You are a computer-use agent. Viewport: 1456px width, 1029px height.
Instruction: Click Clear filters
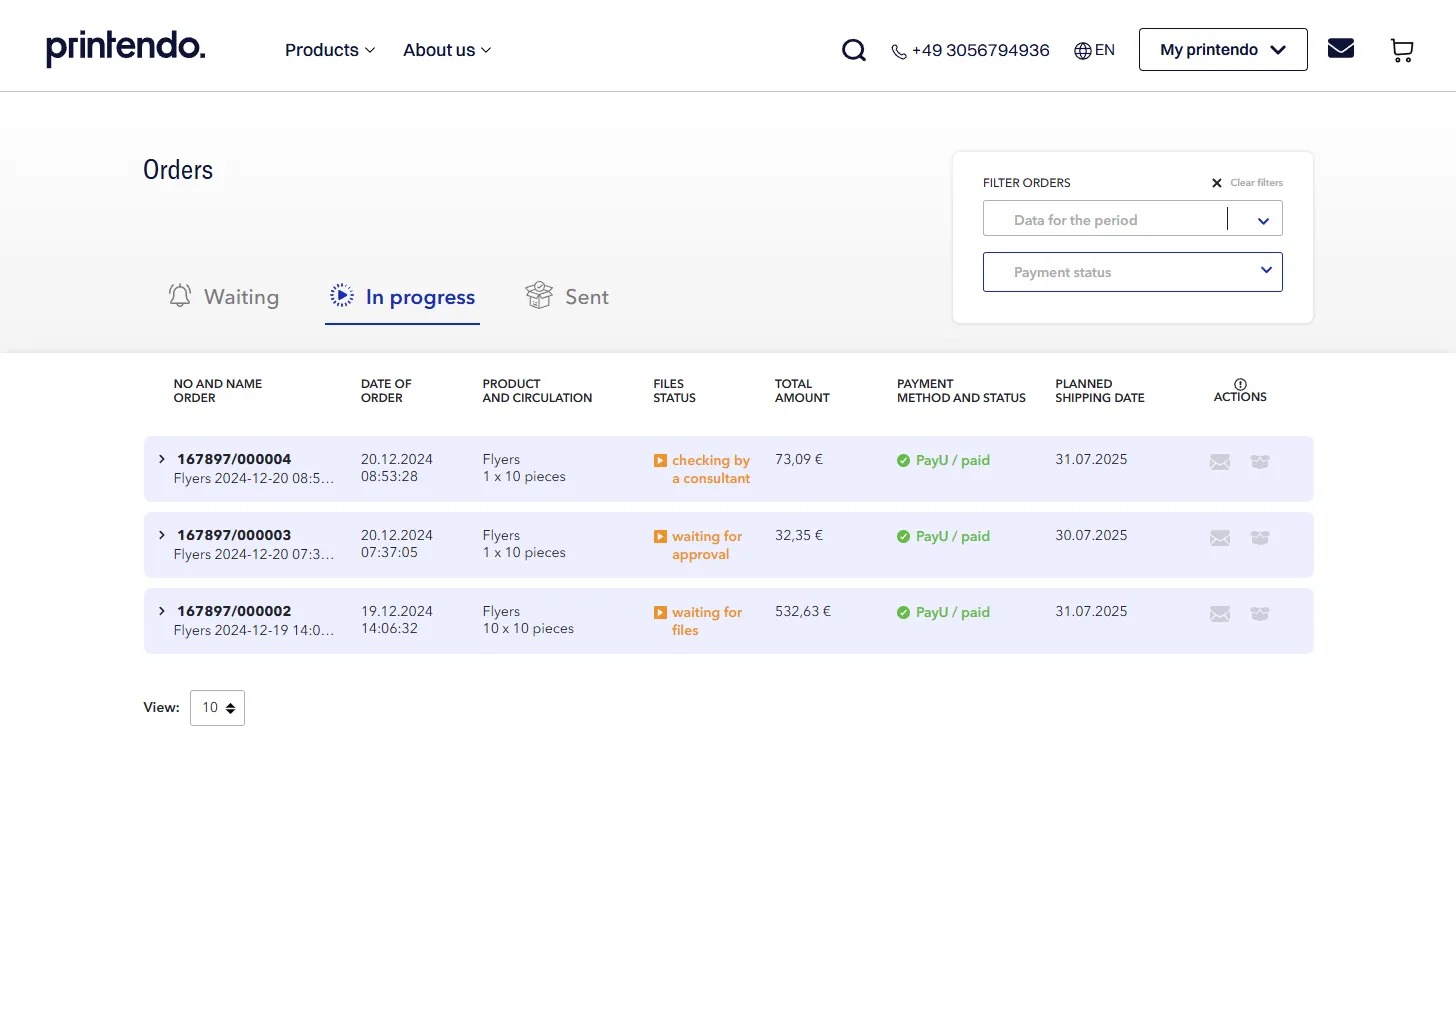1247,183
